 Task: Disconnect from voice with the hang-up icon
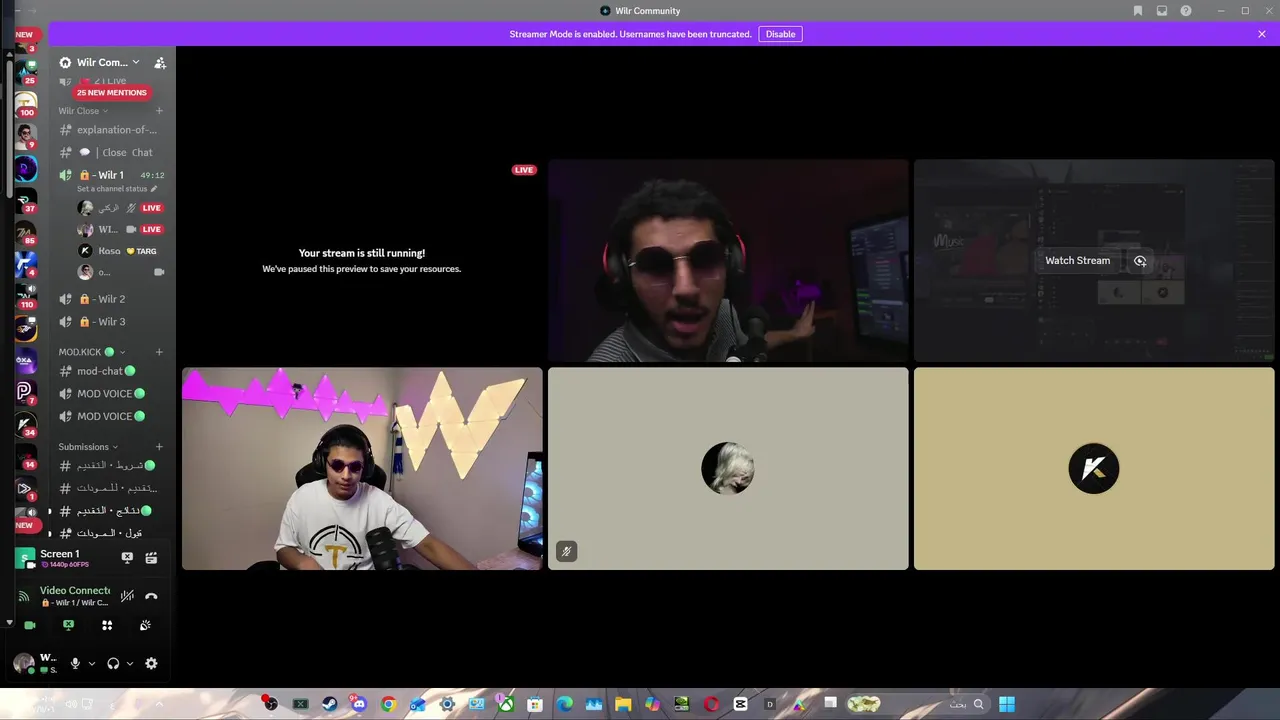point(151,596)
